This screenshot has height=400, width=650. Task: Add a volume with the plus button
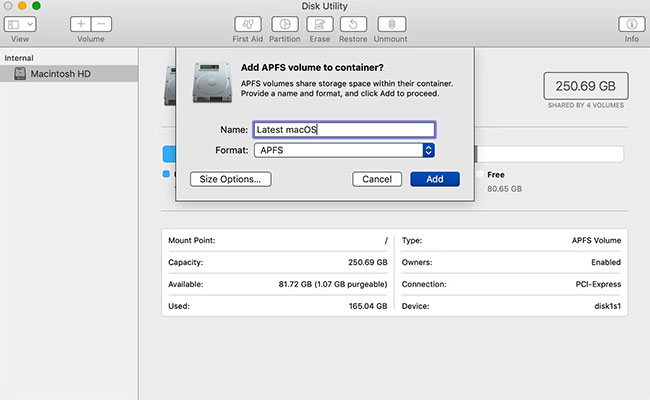coord(81,24)
